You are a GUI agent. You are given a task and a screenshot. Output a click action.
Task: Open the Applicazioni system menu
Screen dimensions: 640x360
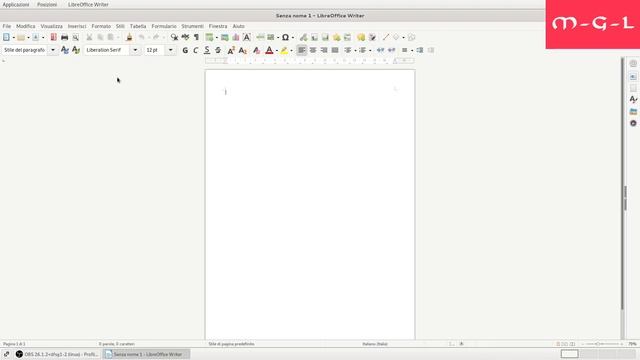[x=16, y=4]
